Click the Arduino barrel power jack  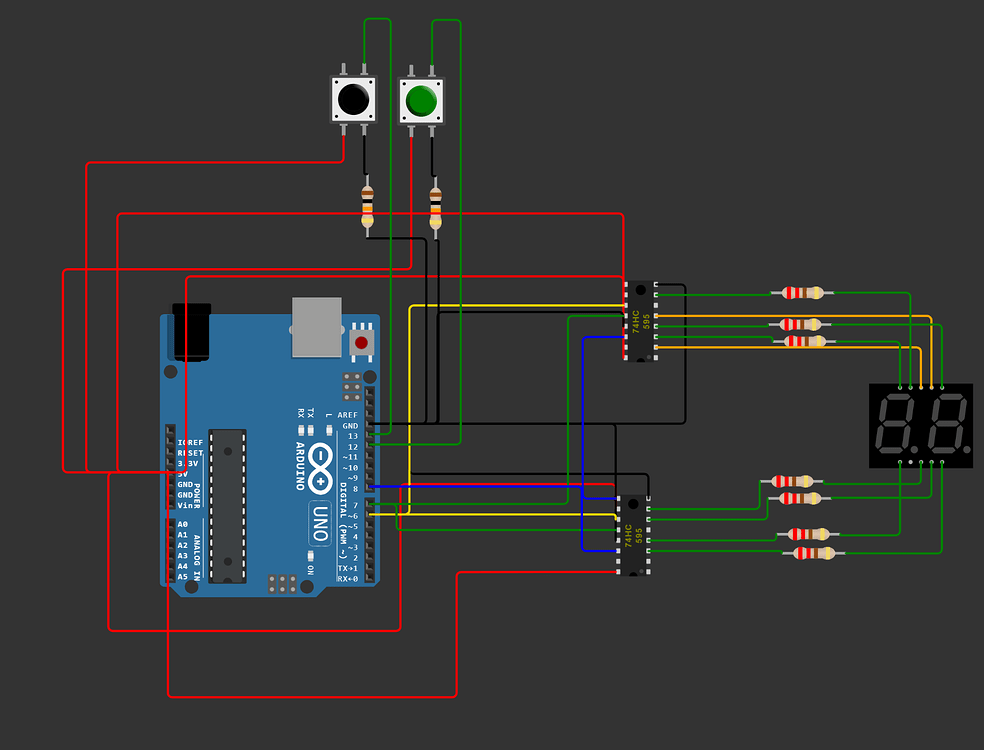(x=193, y=333)
